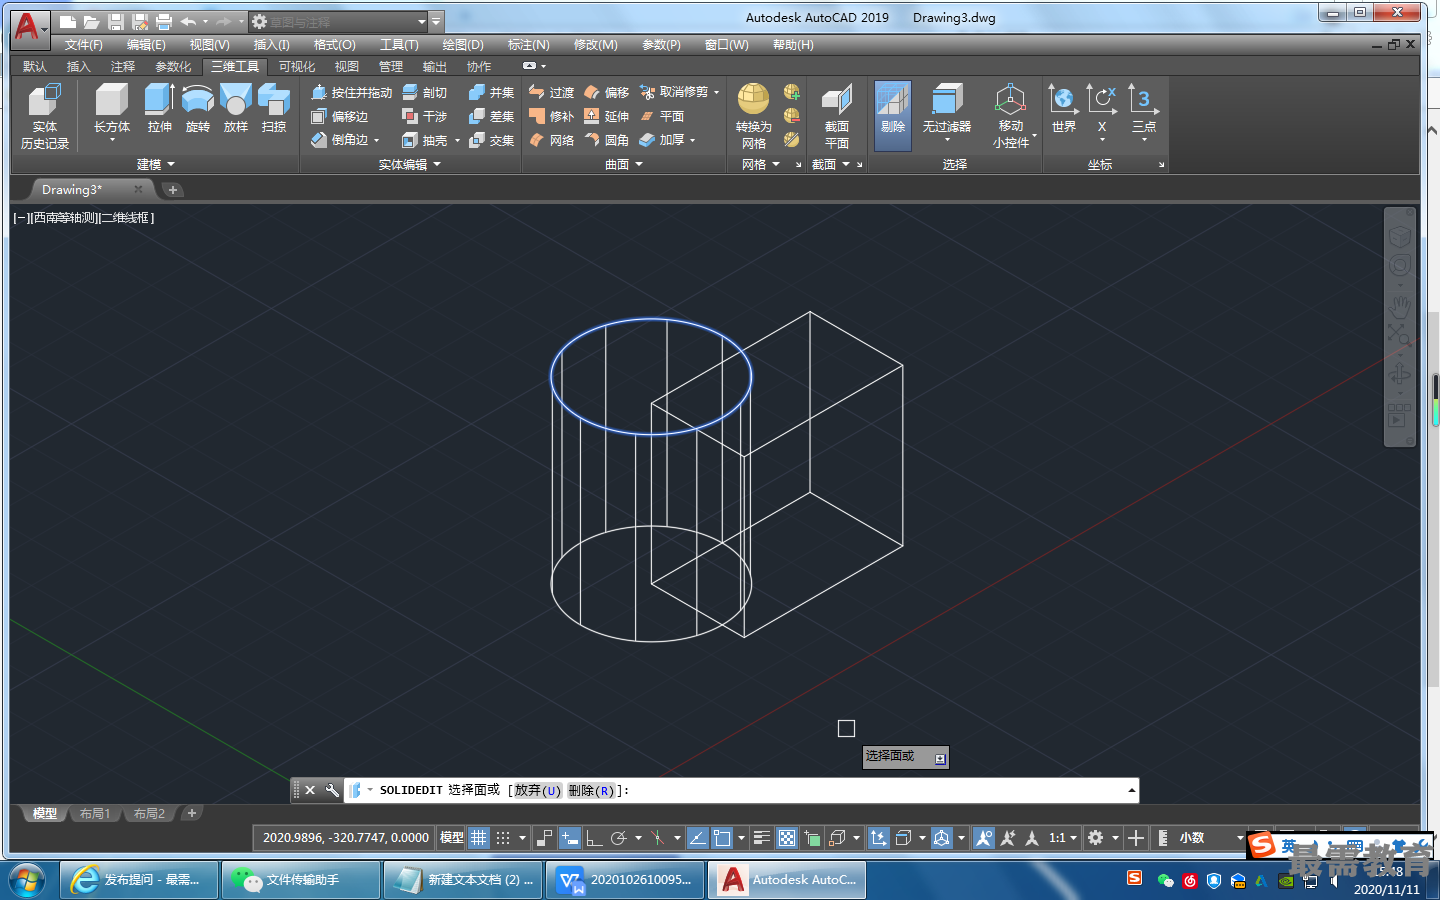Toggle drawing grid display in status bar
Viewport: 1440px width, 900px height.
click(x=479, y=838)
